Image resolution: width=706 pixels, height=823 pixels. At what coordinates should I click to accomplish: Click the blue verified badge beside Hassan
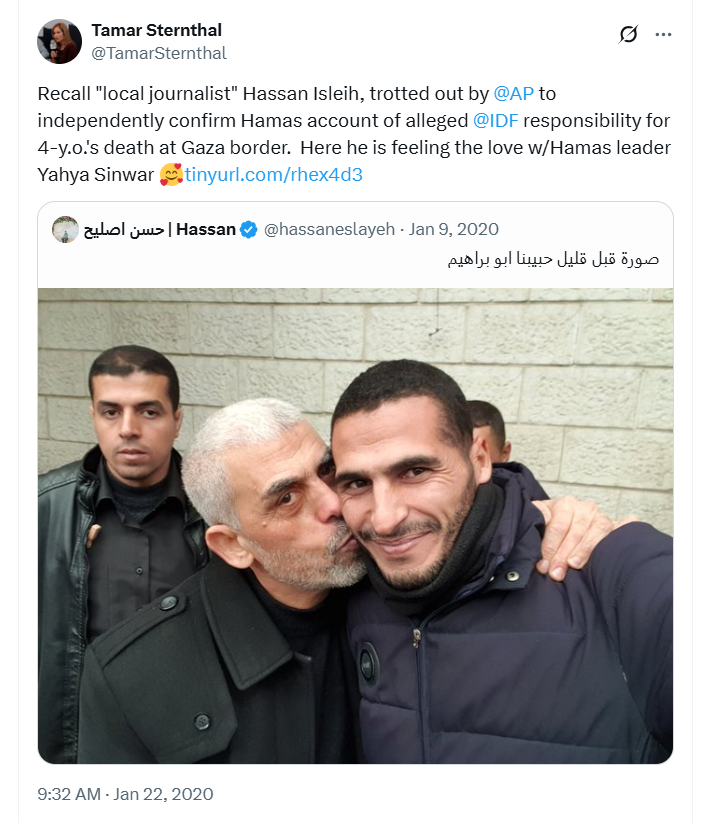pos(248,230)
